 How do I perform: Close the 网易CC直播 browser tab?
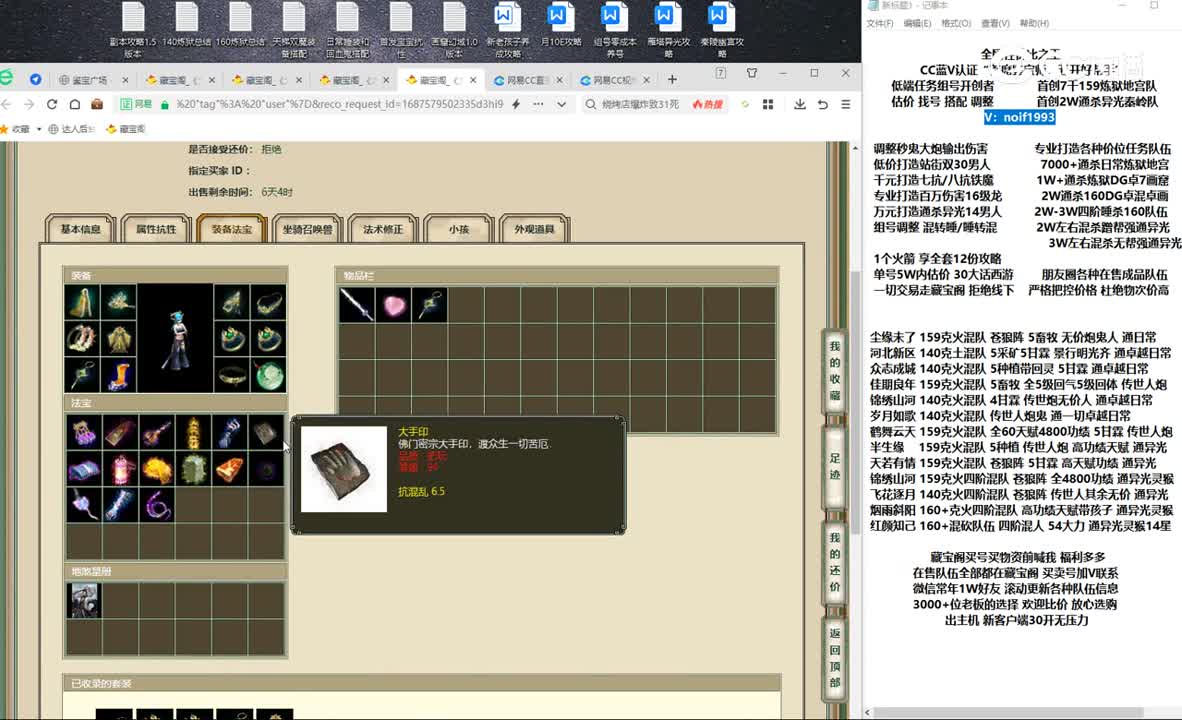pos(559,80)
